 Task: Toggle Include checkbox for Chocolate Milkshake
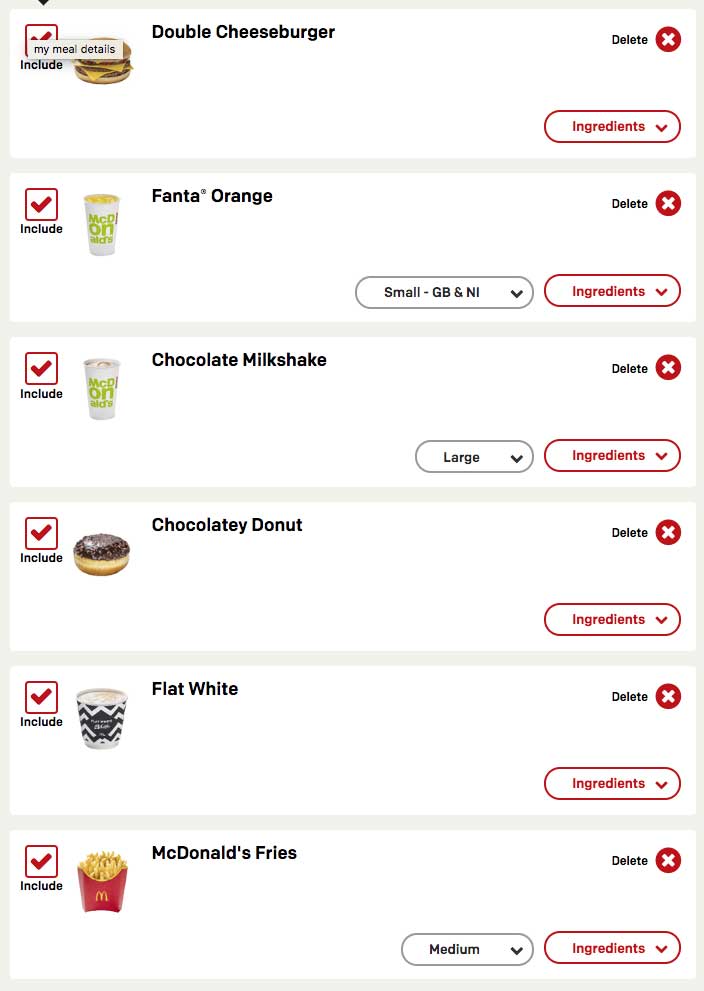click(x=41, y=369)
